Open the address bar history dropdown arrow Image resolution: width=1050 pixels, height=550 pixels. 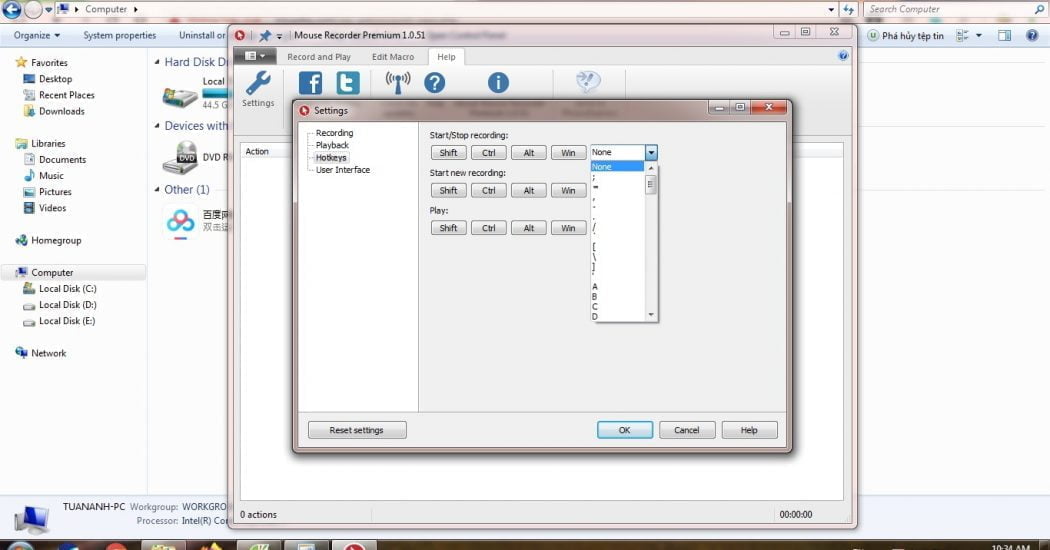pyautogui.click(x=831, y=9)
